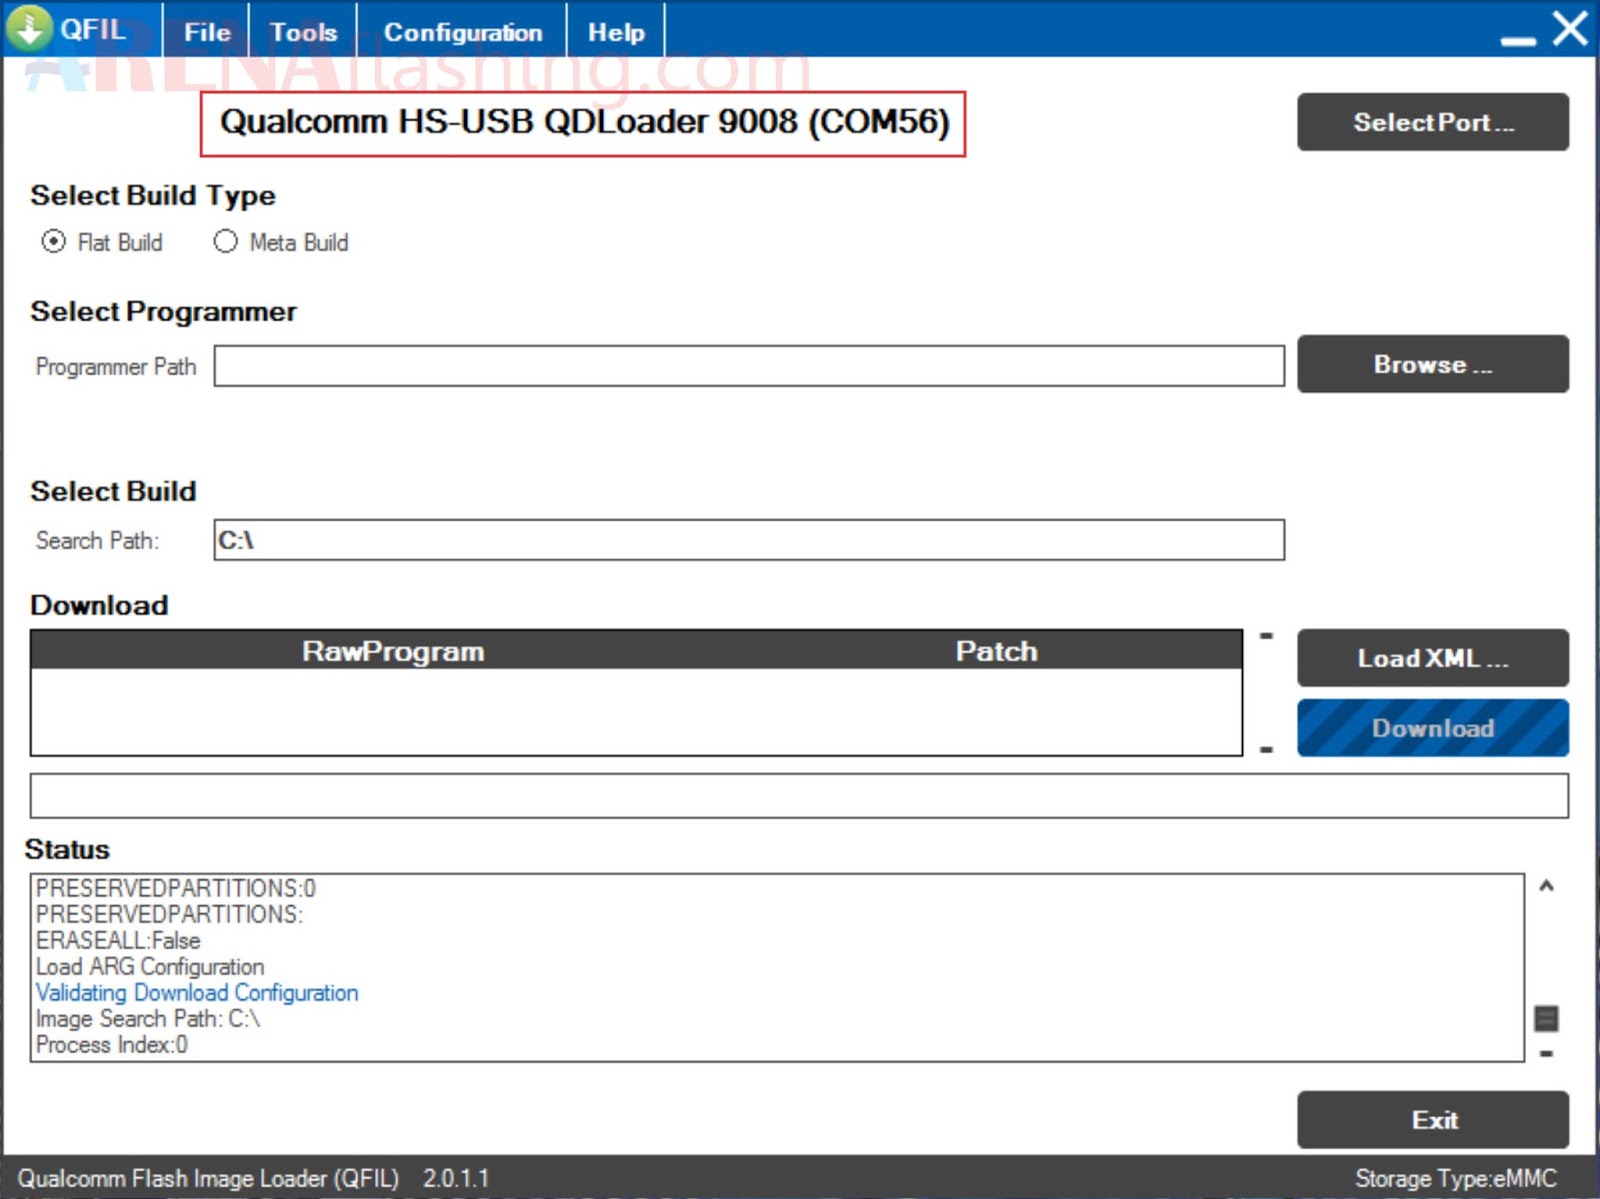This screenshot has height=1199, width=1600.
Task: Click the SelectPort button
Action: coord(1433,122)
